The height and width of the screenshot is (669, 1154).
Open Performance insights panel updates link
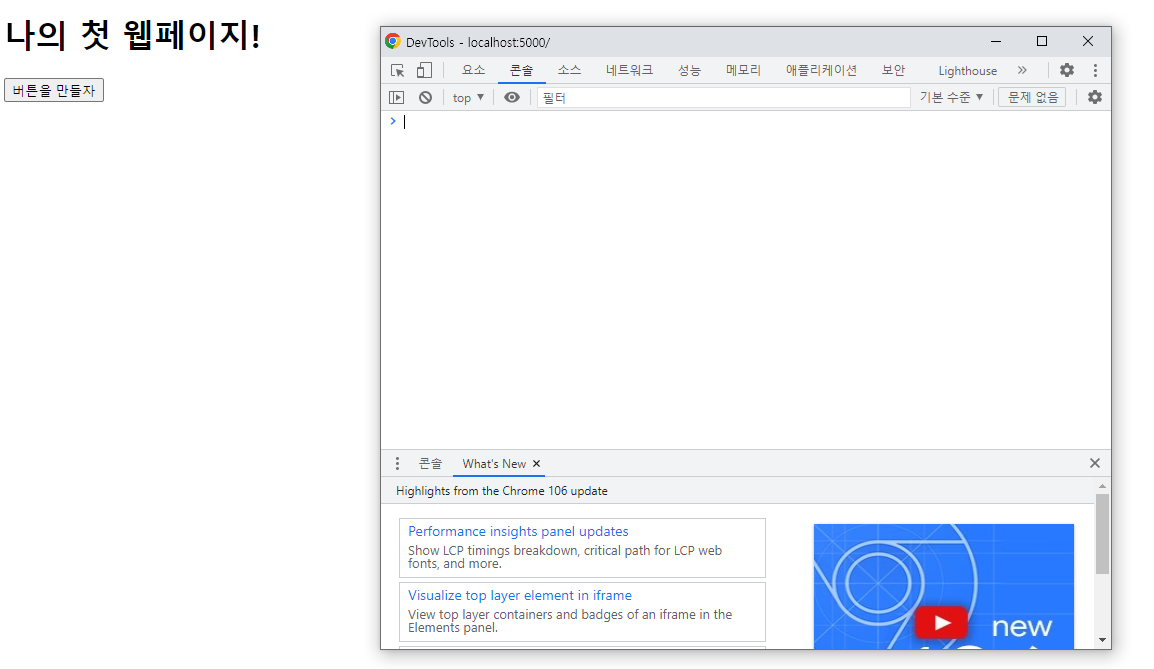518,531
